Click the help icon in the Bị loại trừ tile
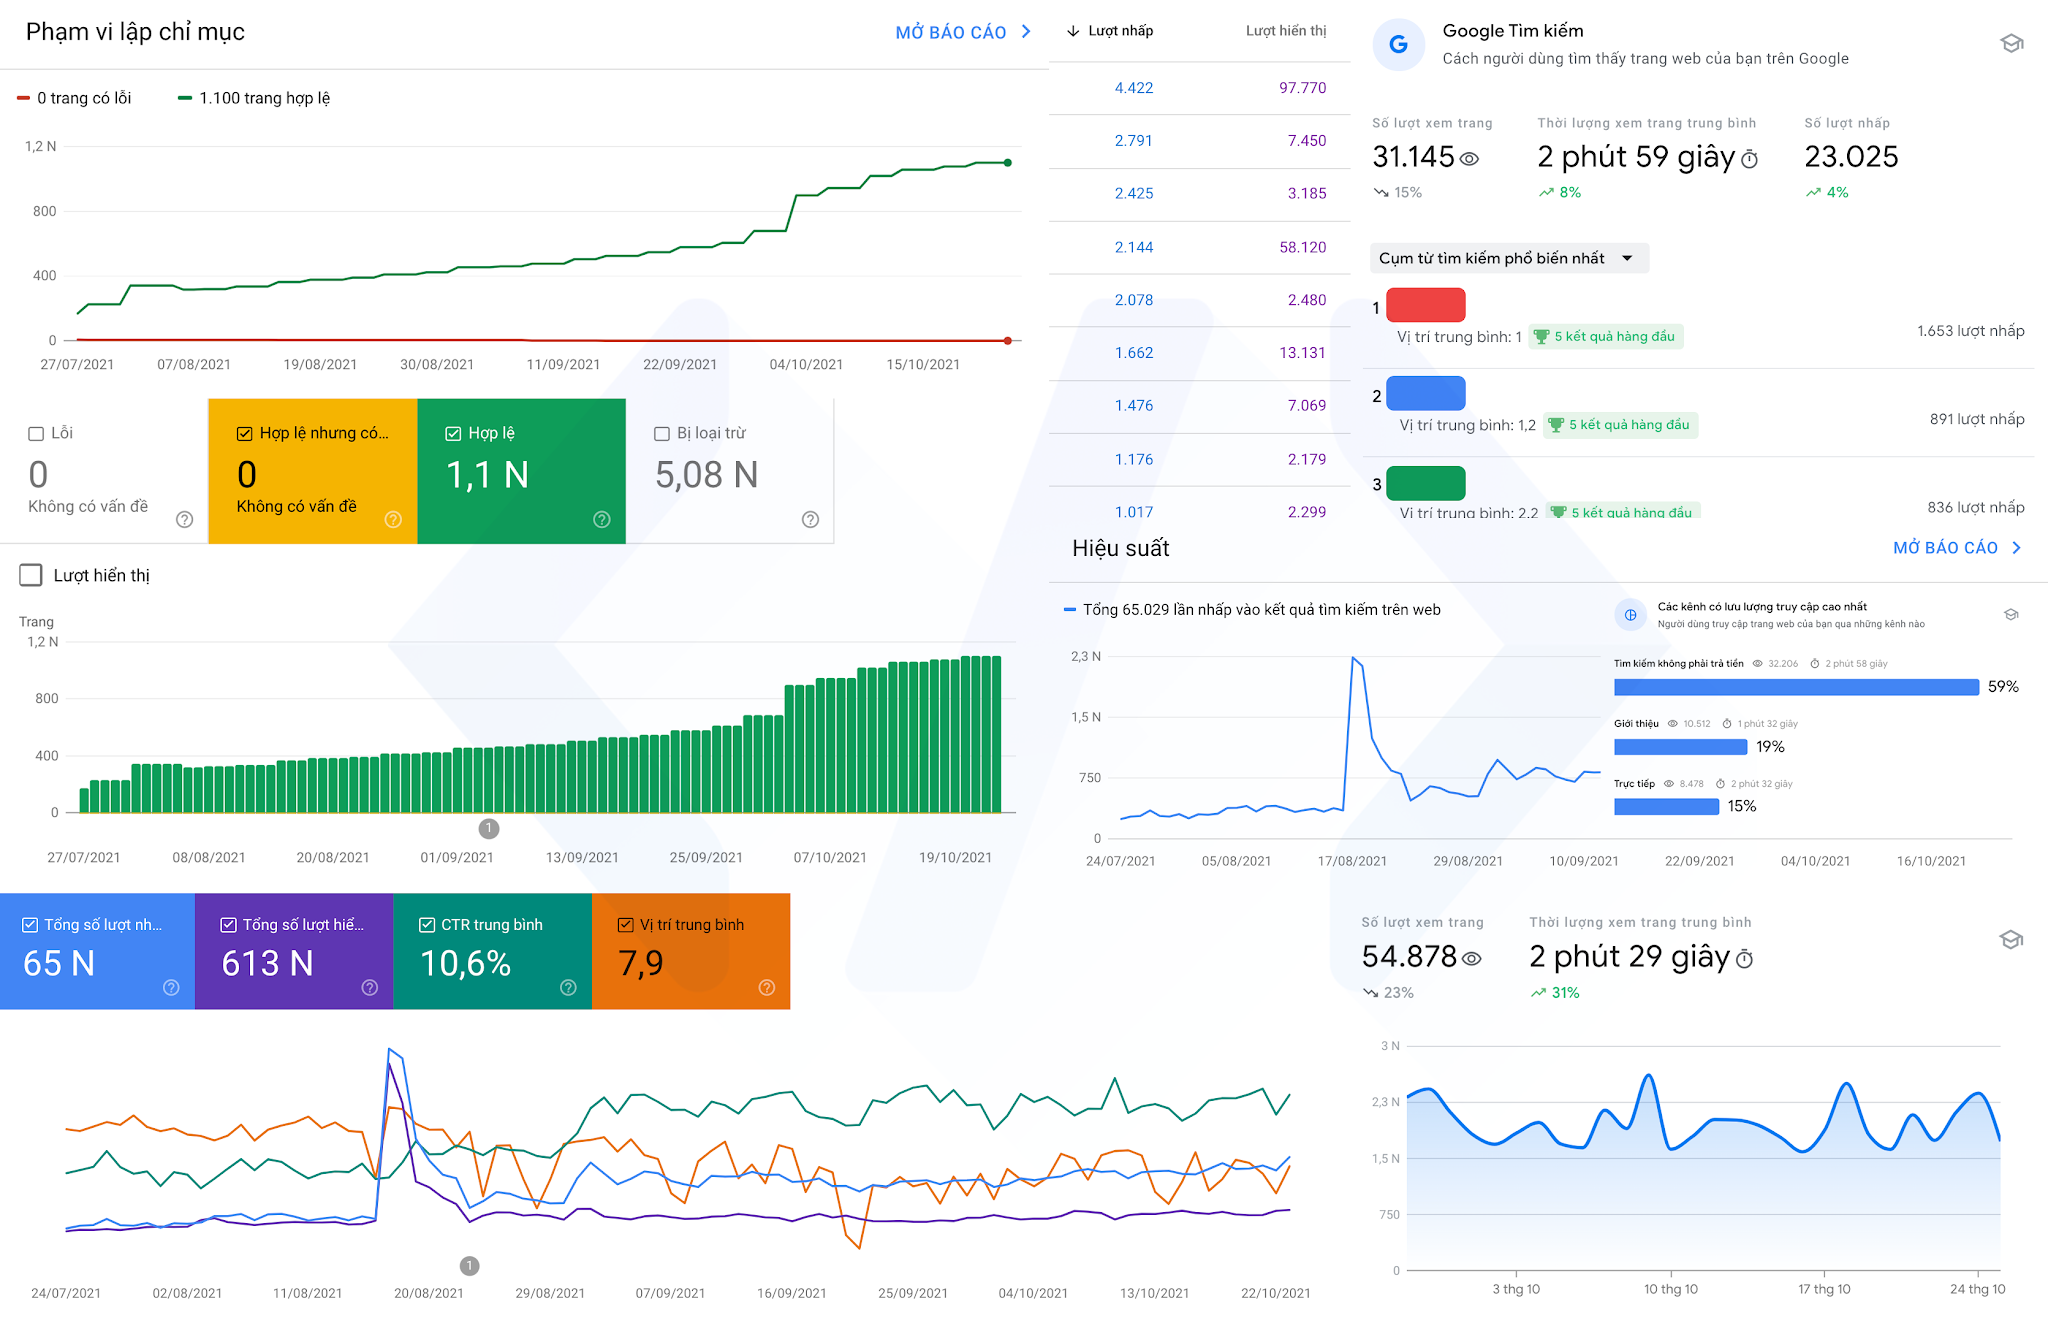The width and height of the screenshot is (2048, 1326). click(810, 519)
